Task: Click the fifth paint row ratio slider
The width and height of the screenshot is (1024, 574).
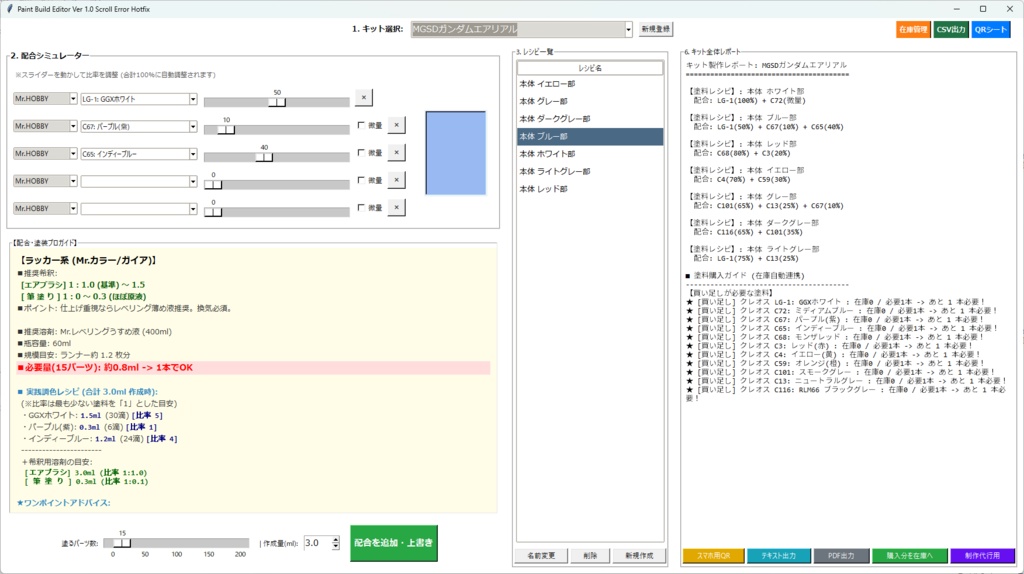Action: (277, 212)
